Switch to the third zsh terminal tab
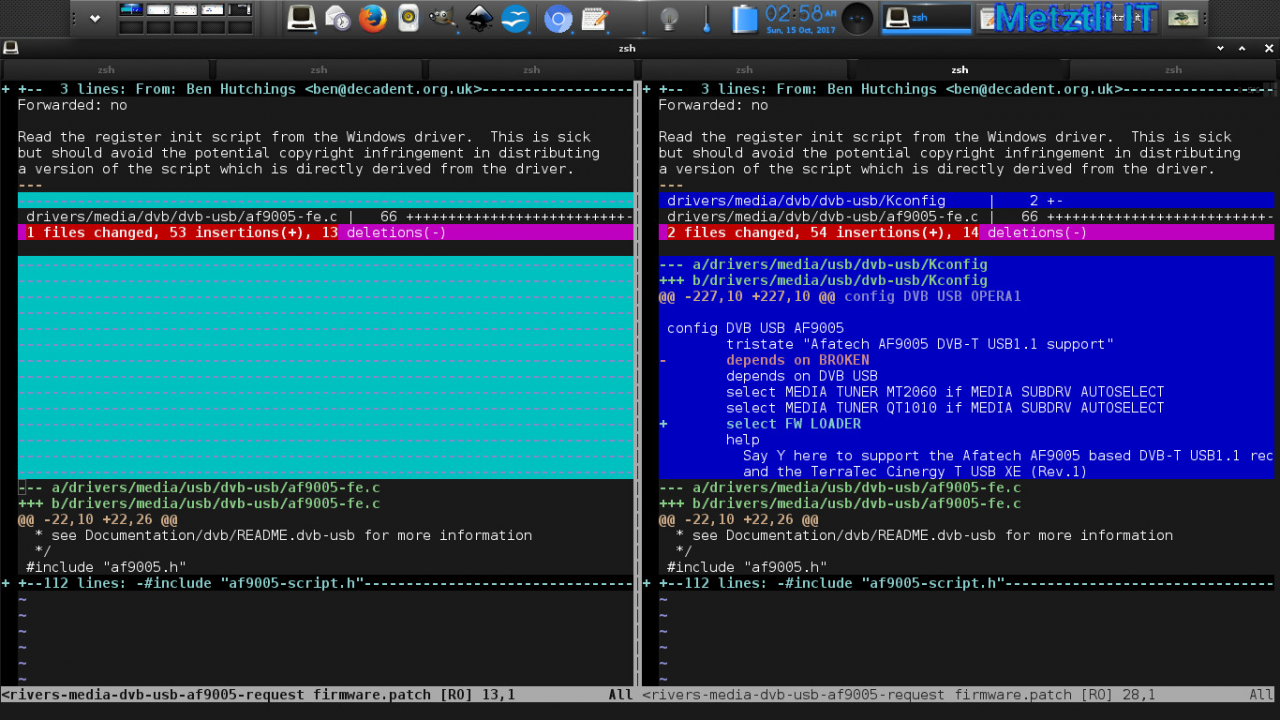 pyautogui.click(x=532, y=70)
